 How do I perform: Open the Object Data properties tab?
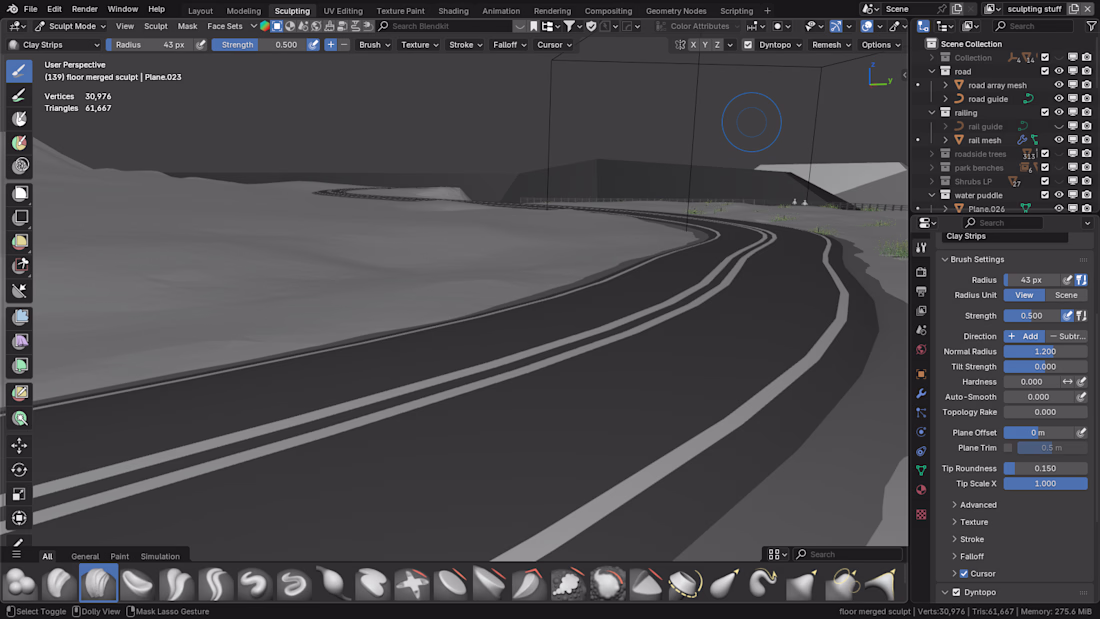click(921, 470)
